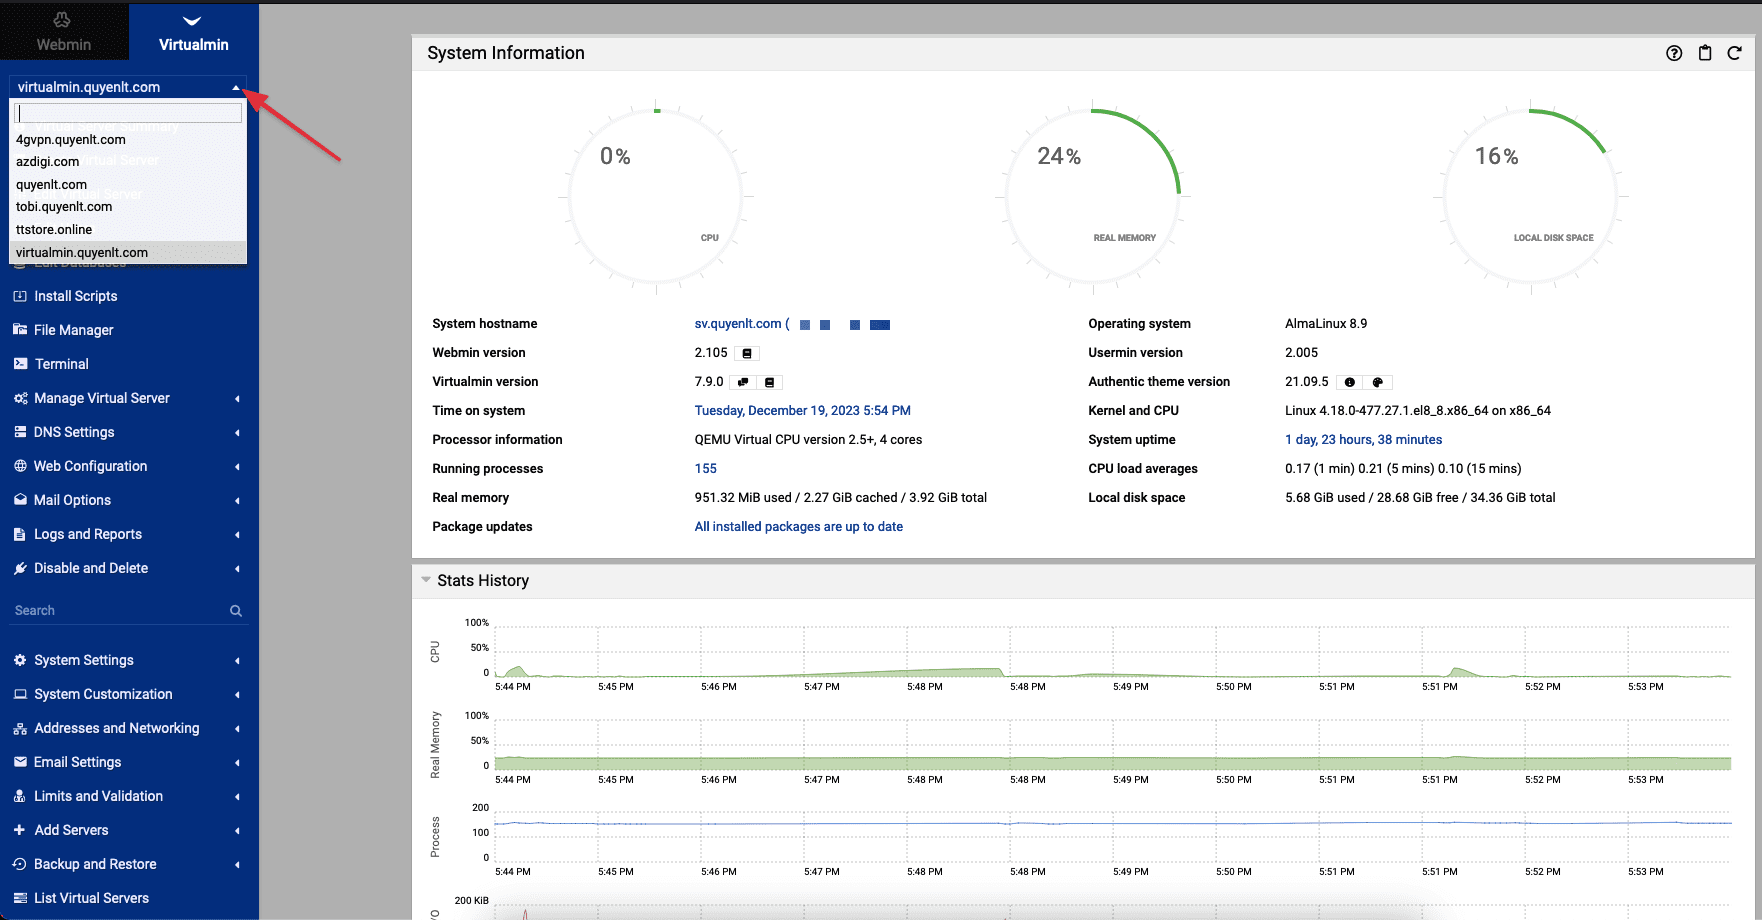The image size is (1762, 920).
Task: Click the List Virtual Servers icon
Action: point(20,898)
